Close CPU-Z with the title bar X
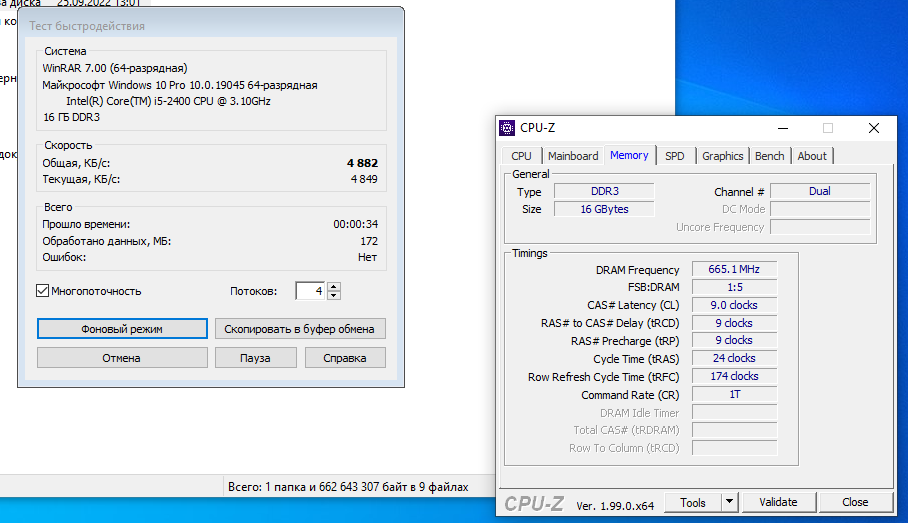 click(874, 128)
